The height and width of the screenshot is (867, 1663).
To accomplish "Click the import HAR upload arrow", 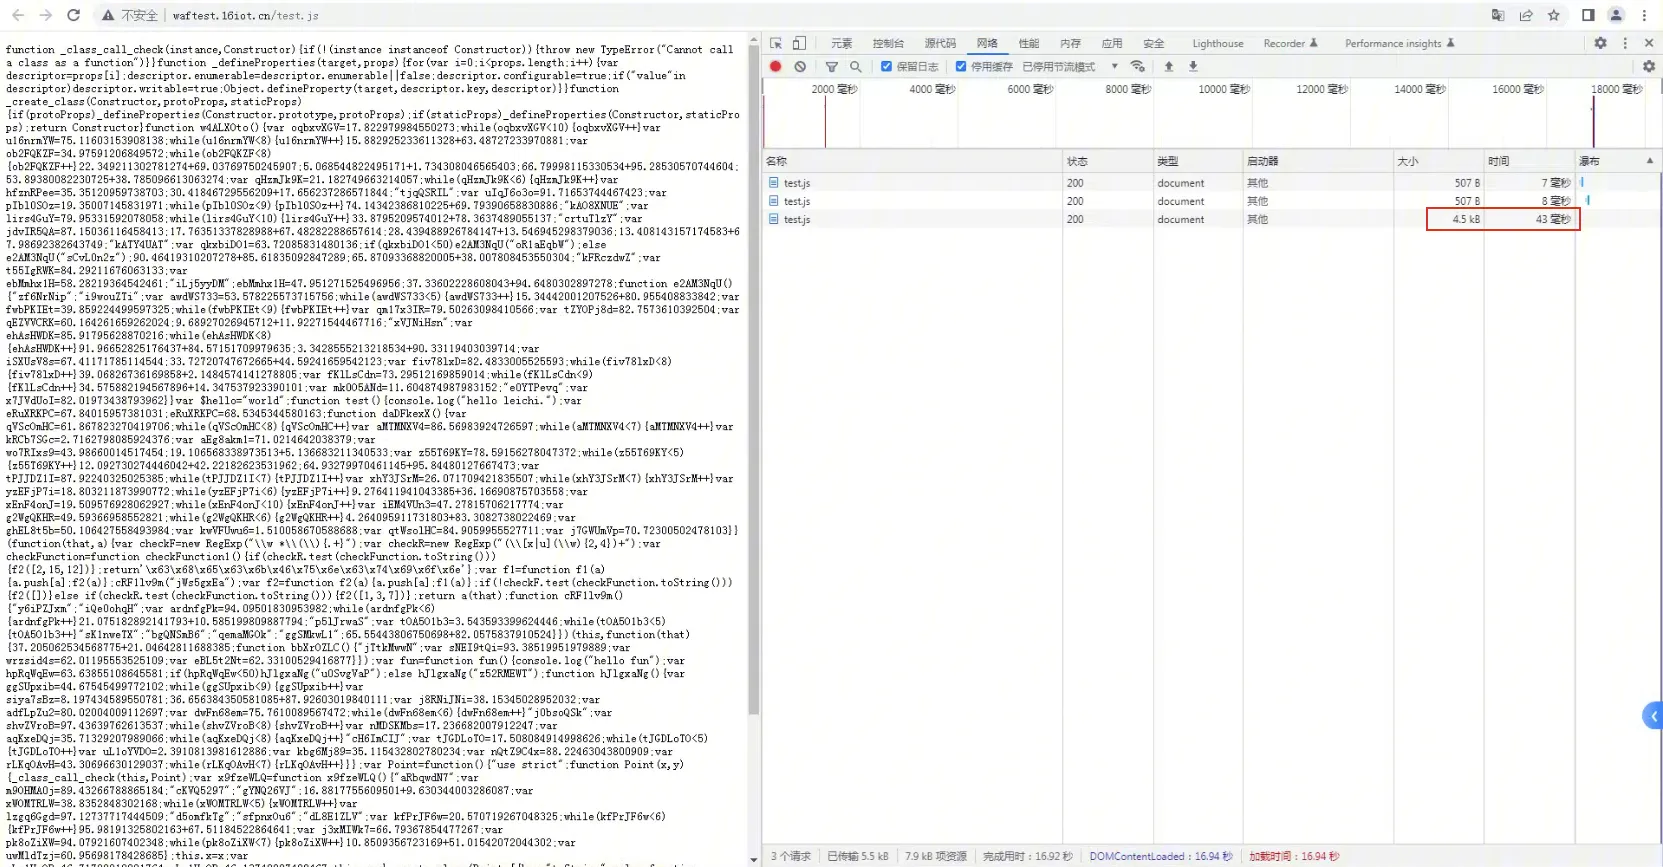I will [1168, 67].
